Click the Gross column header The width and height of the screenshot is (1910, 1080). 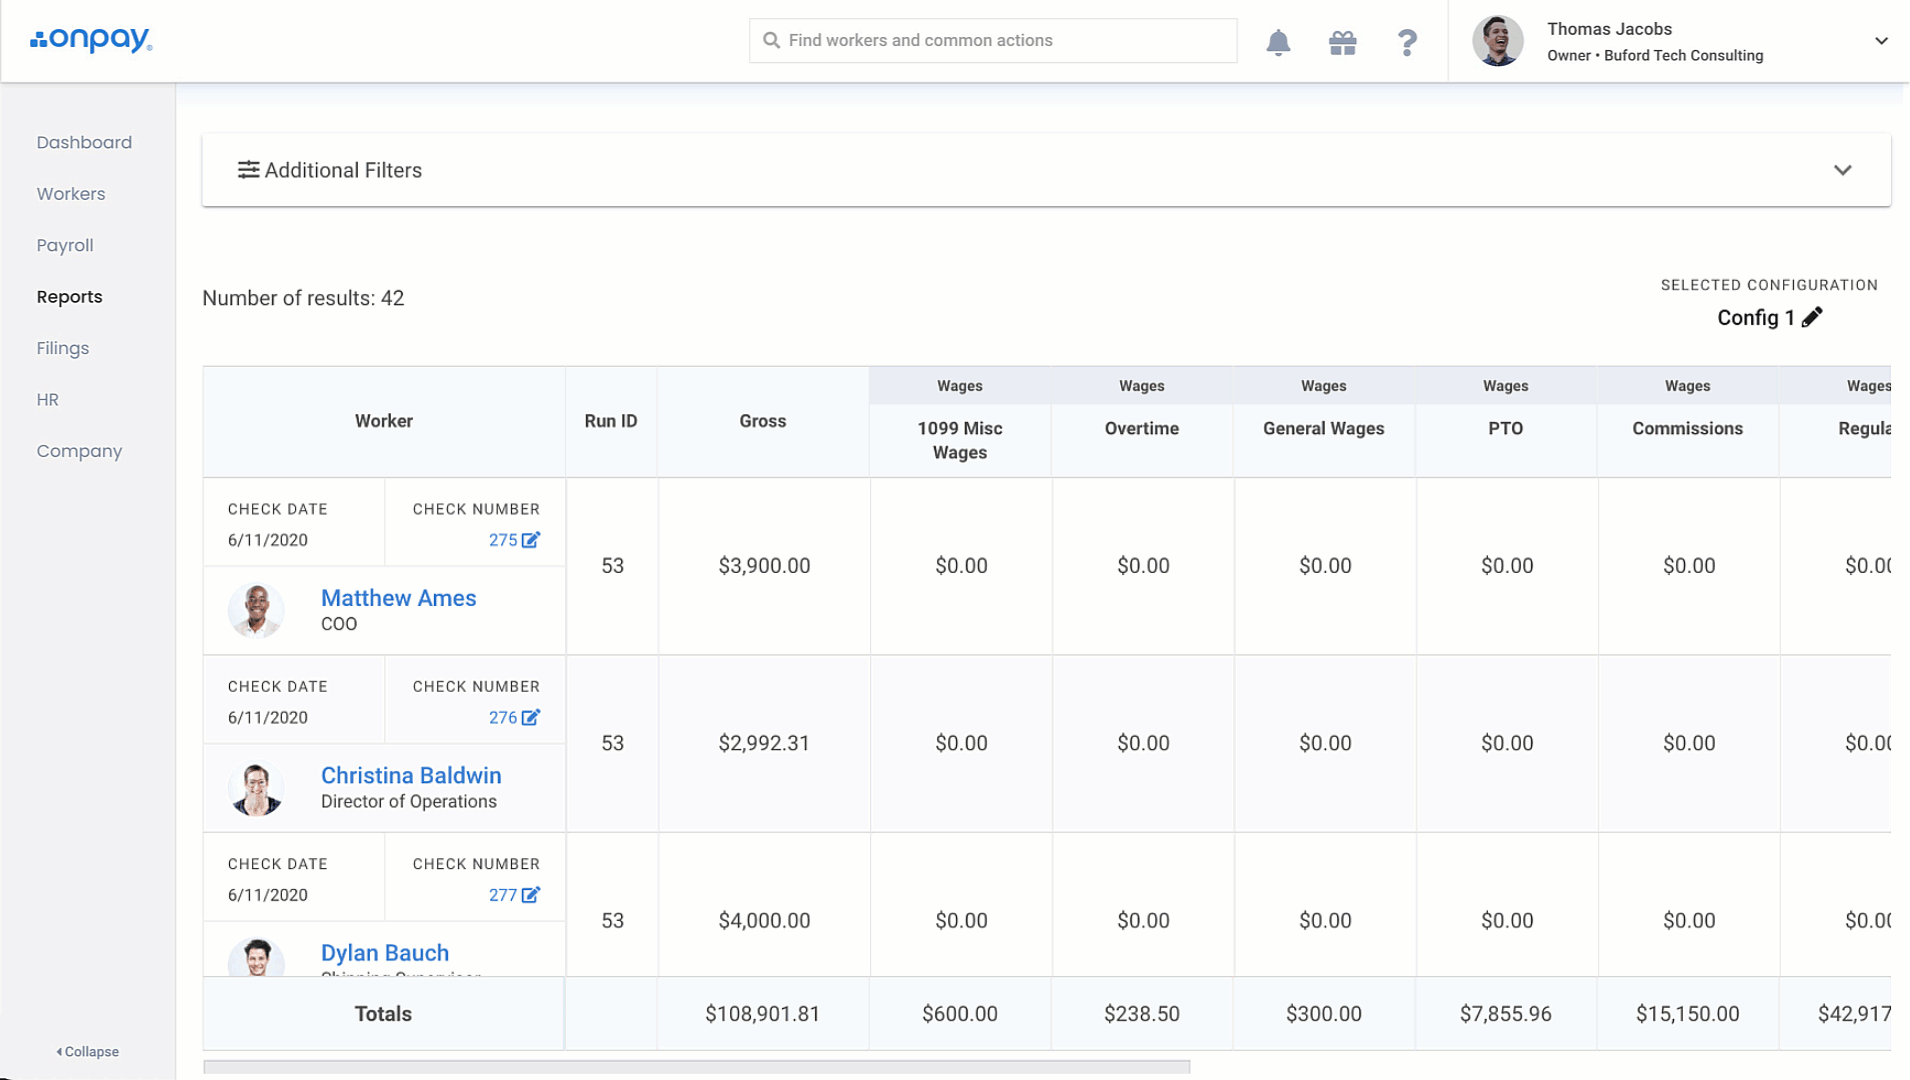(x=763, y=421)
